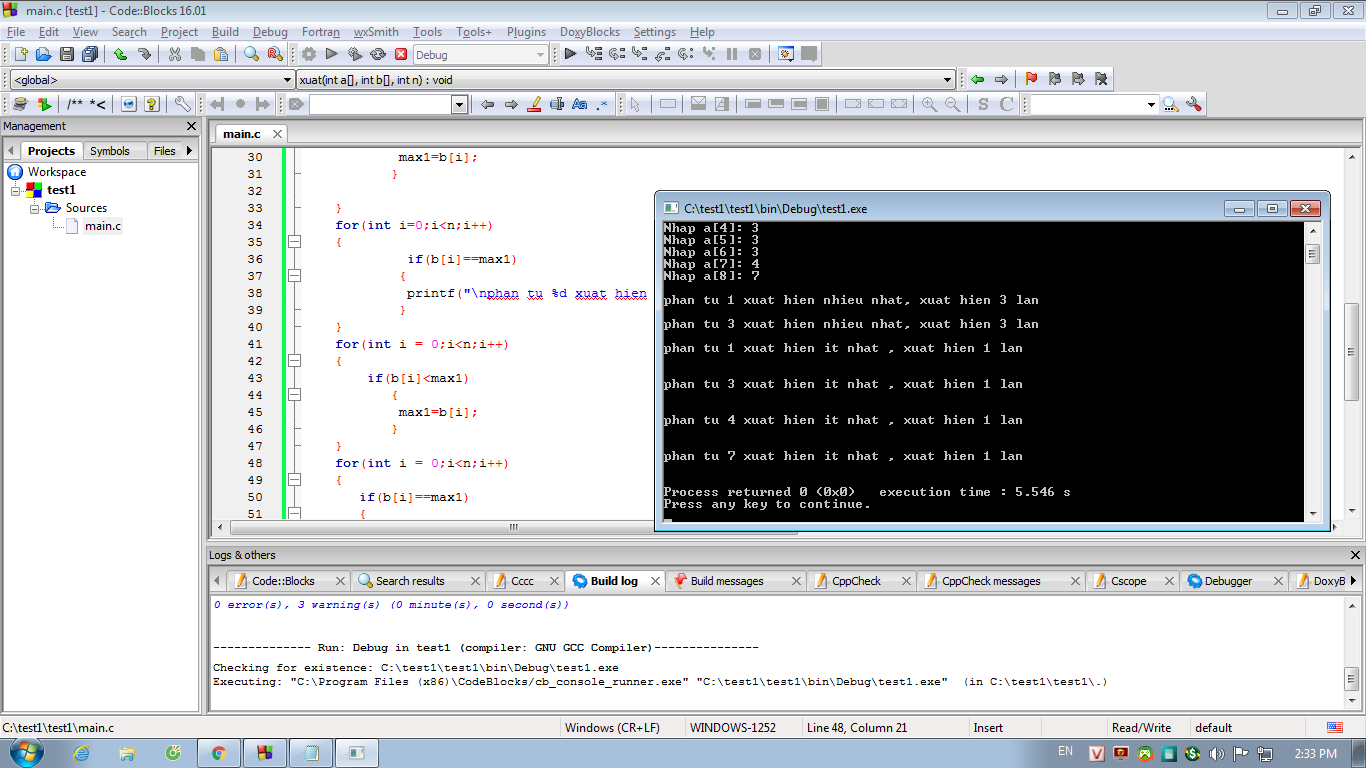
Task: Open the xuat function selector dropdown
Action: tap(948, 80)
